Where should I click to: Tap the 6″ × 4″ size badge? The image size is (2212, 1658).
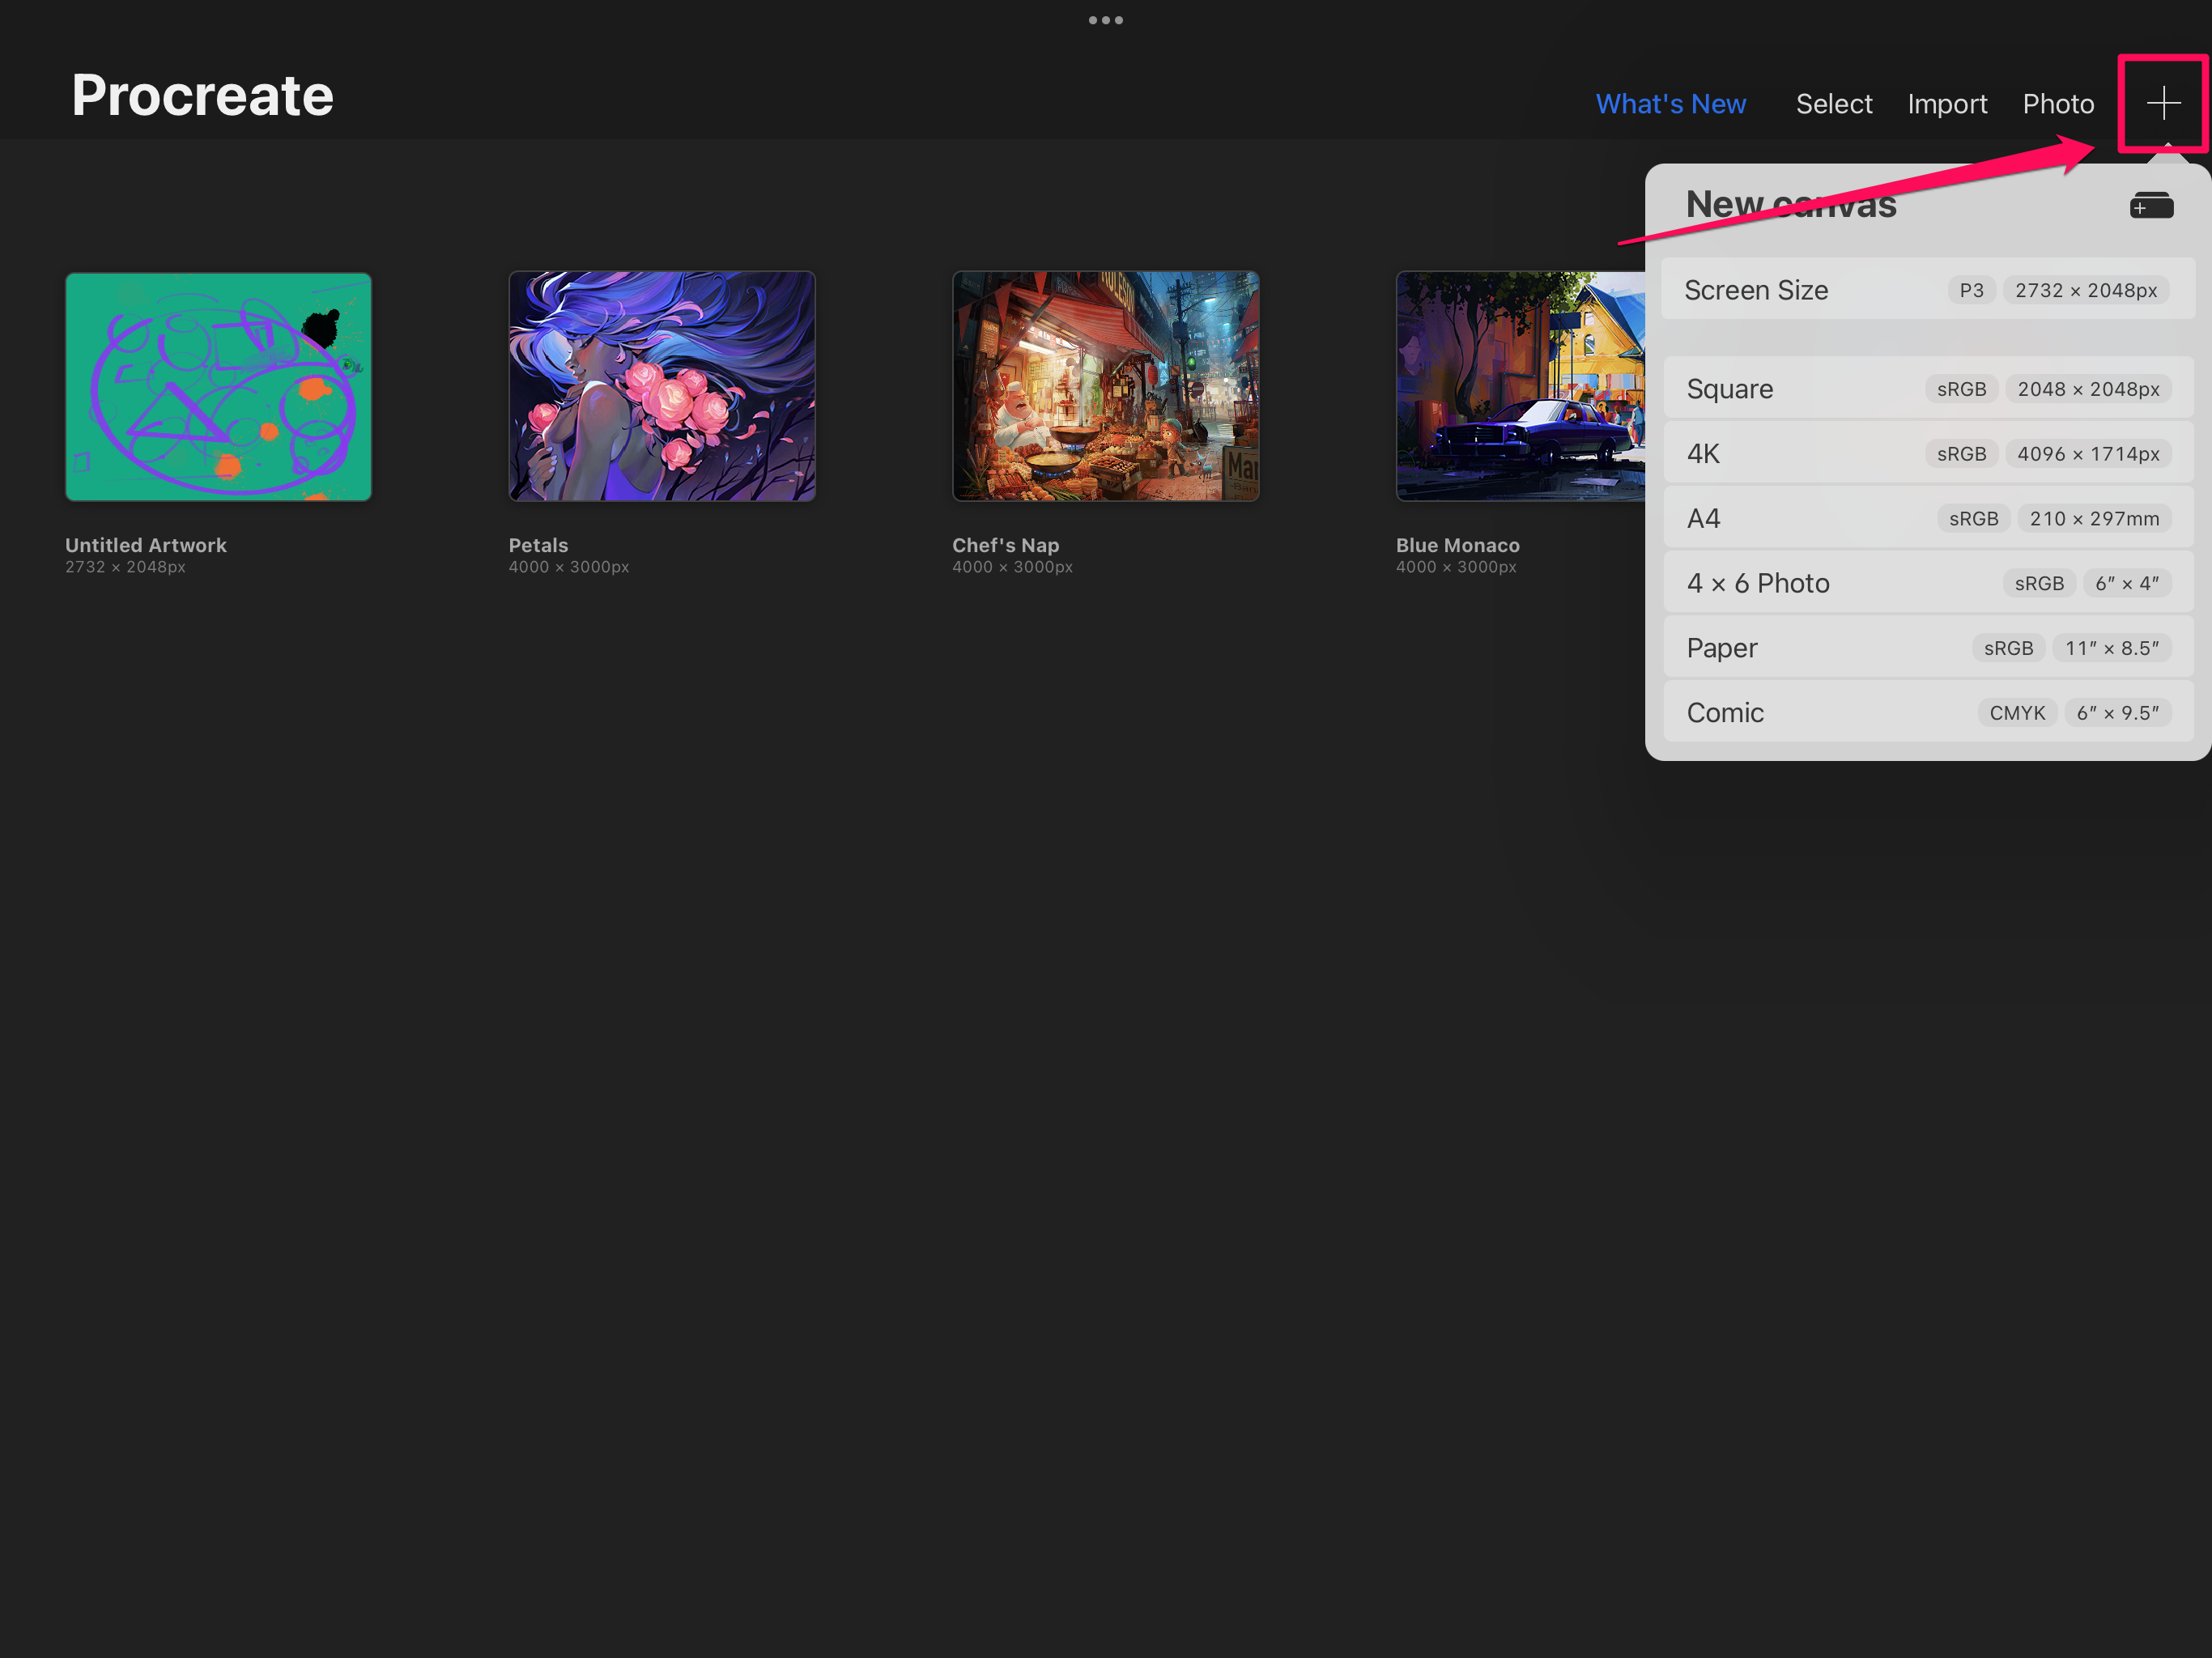[2126, 583]
